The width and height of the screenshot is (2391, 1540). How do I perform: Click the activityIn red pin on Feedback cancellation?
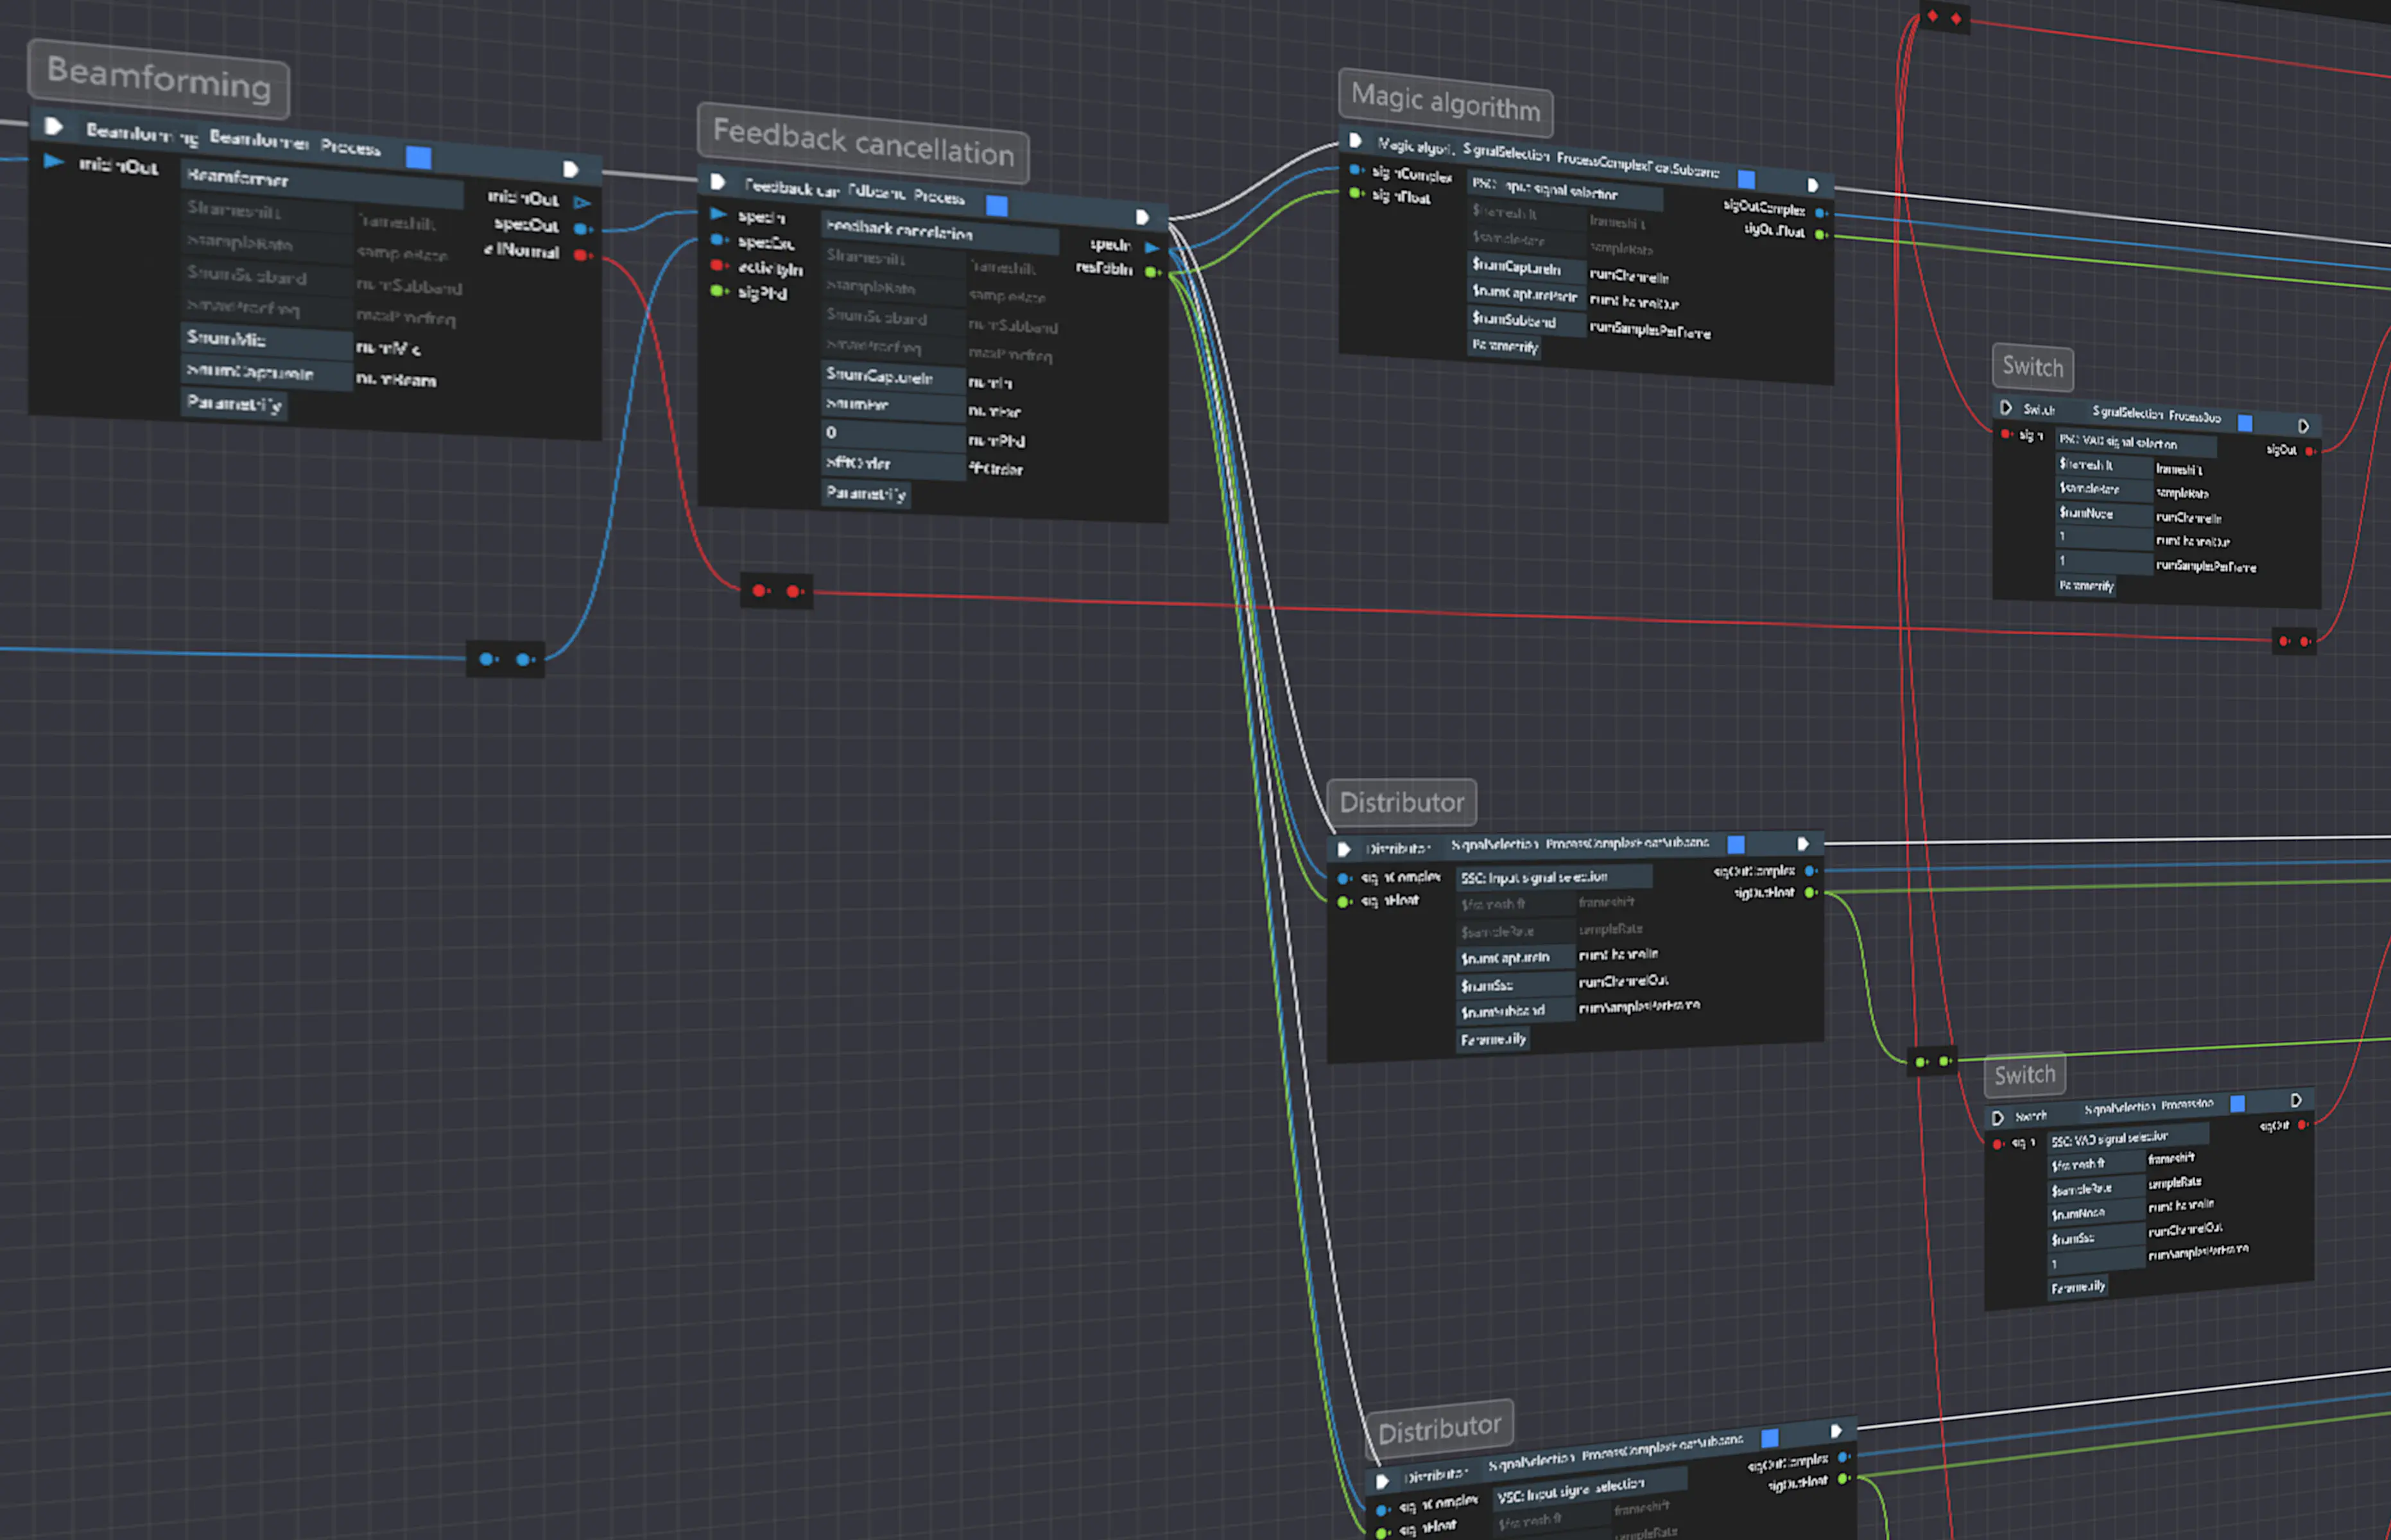(718, 266)
